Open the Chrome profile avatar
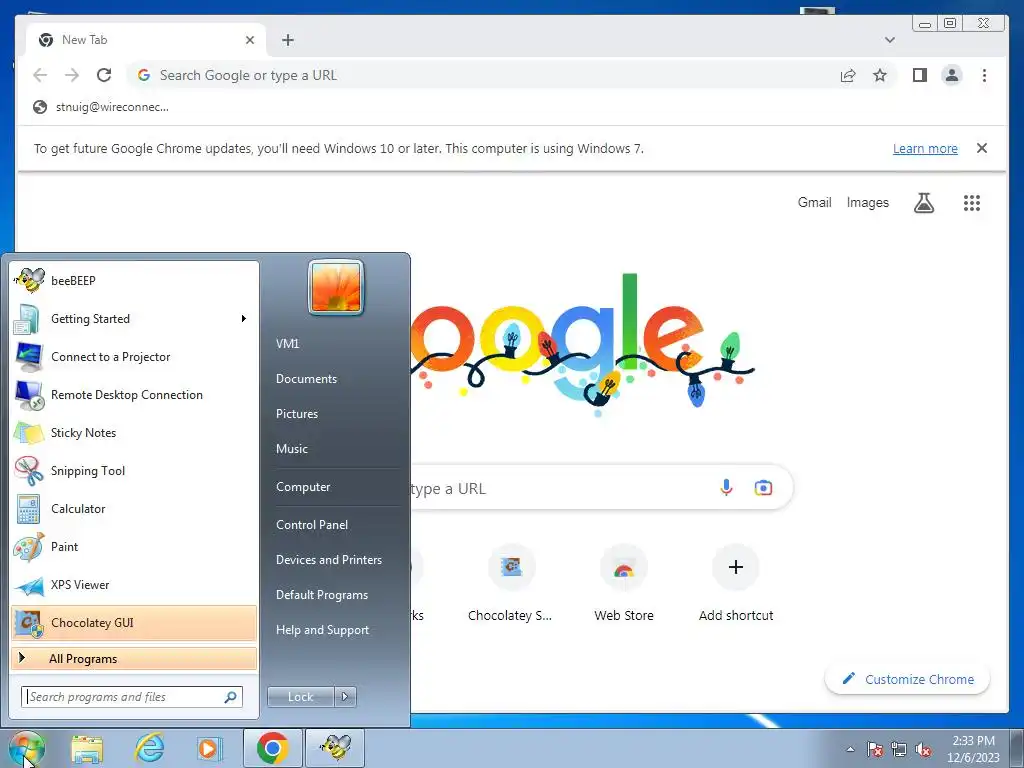The height and width of the screenshot is (768, 1024). coord(952,75)
